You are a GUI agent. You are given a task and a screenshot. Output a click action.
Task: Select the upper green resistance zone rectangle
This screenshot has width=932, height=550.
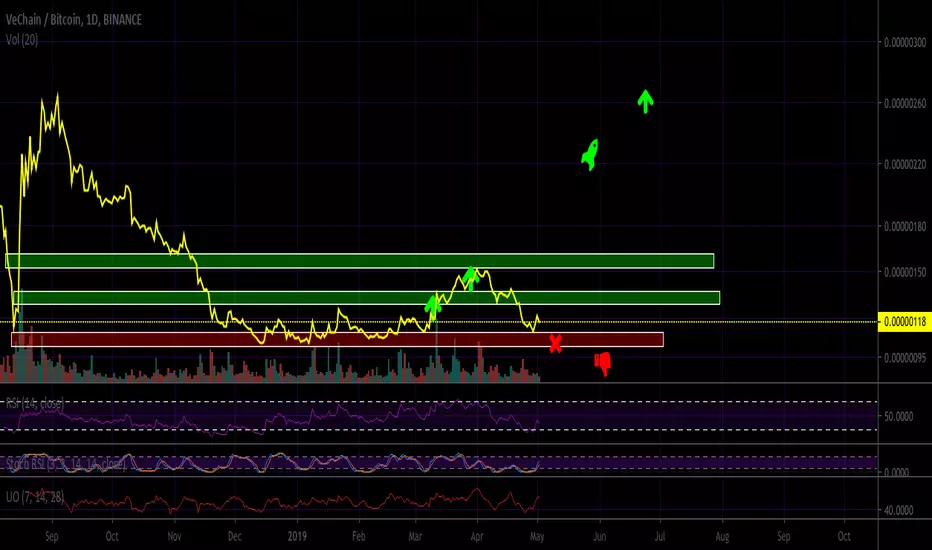point(360,261)
